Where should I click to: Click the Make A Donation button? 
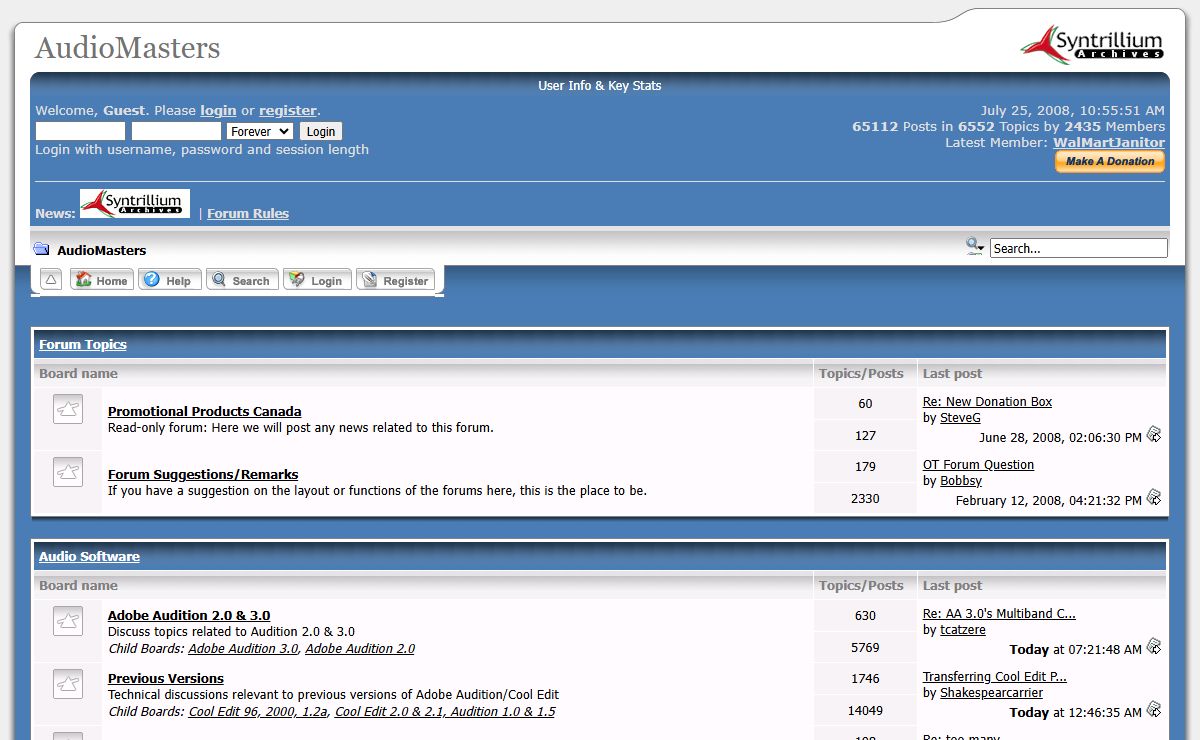(x=1110, y=161)
